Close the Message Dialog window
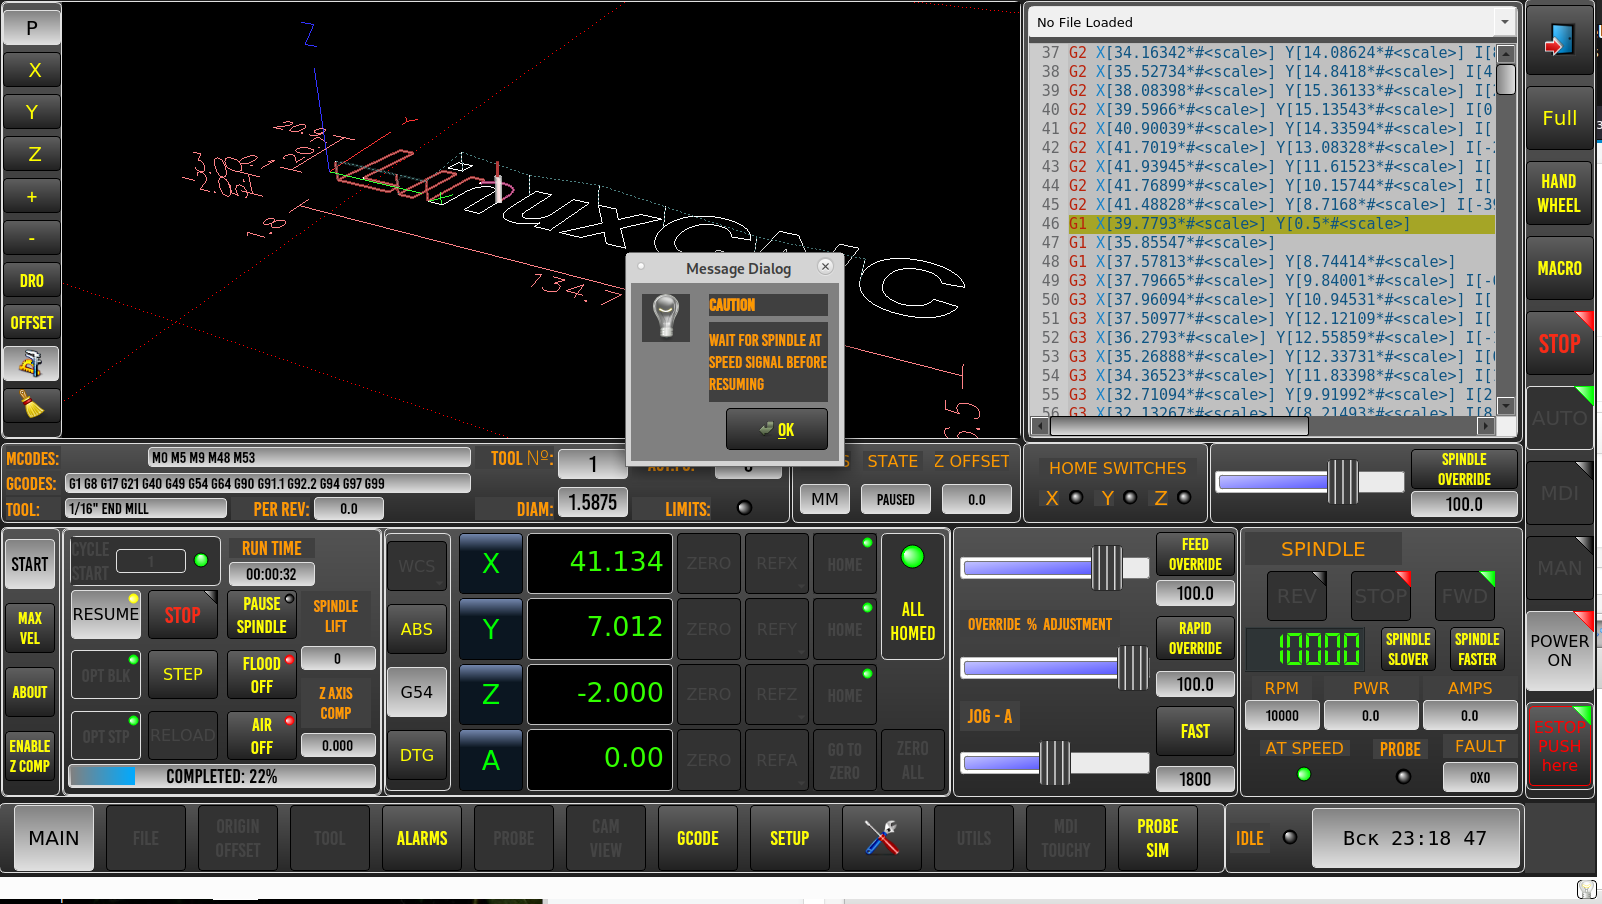 825,266
